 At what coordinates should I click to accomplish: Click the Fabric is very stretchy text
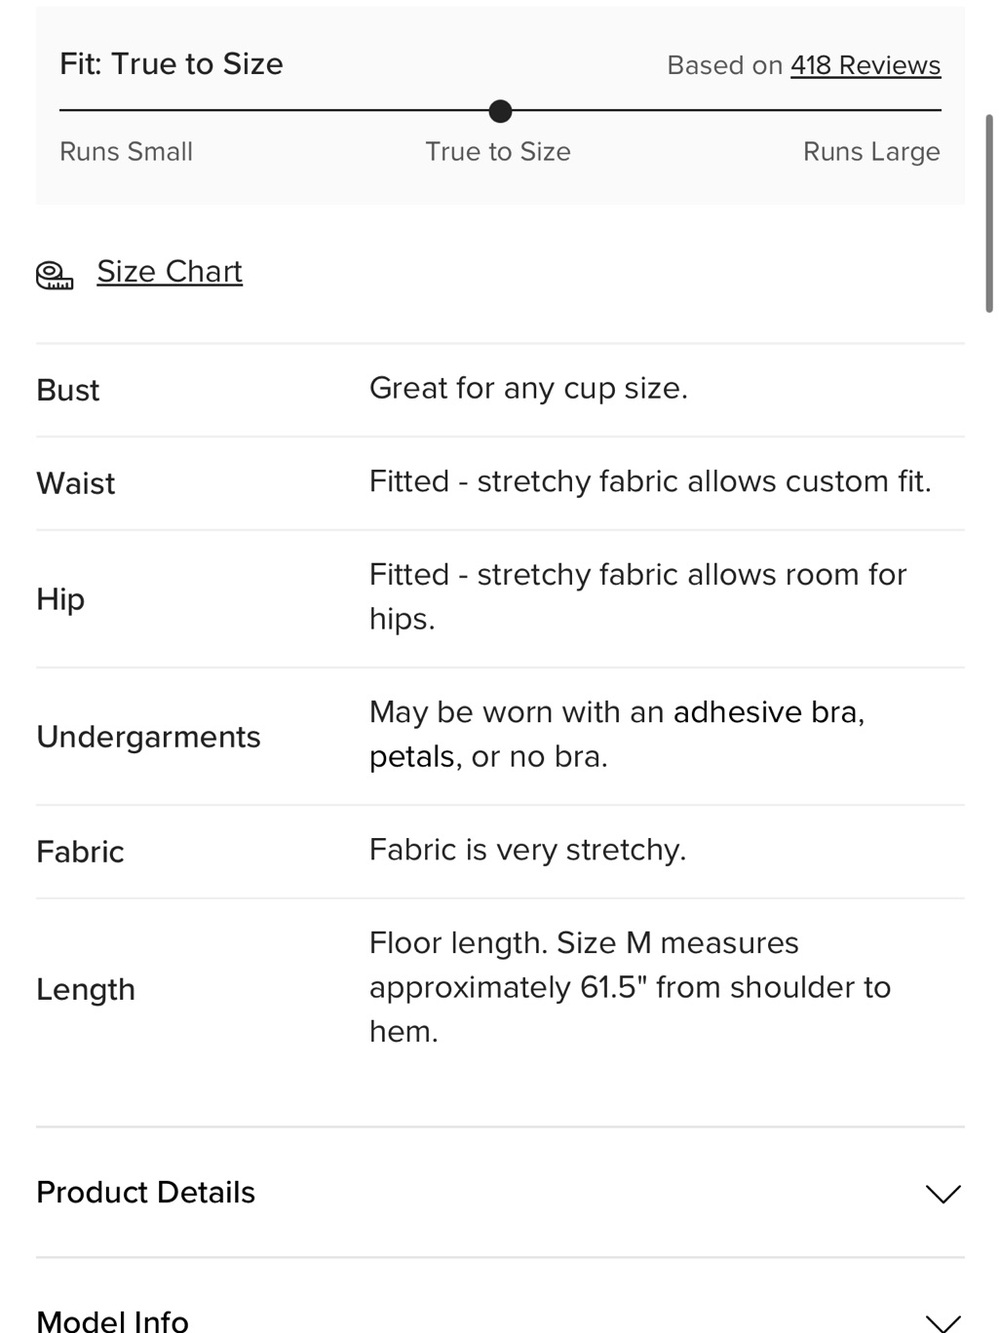[527, 850]
